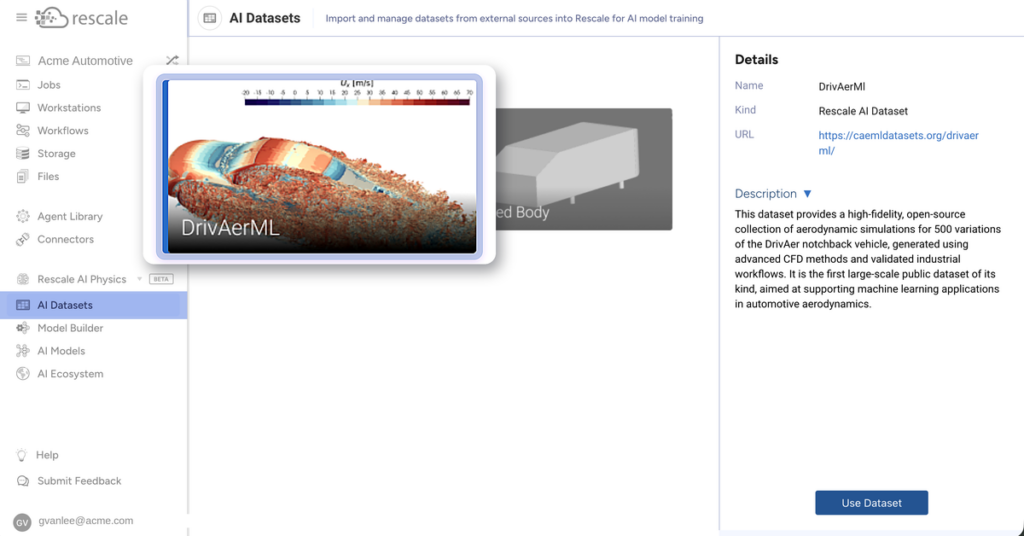Click the AI Datasets header icon

tap(210, 18)
